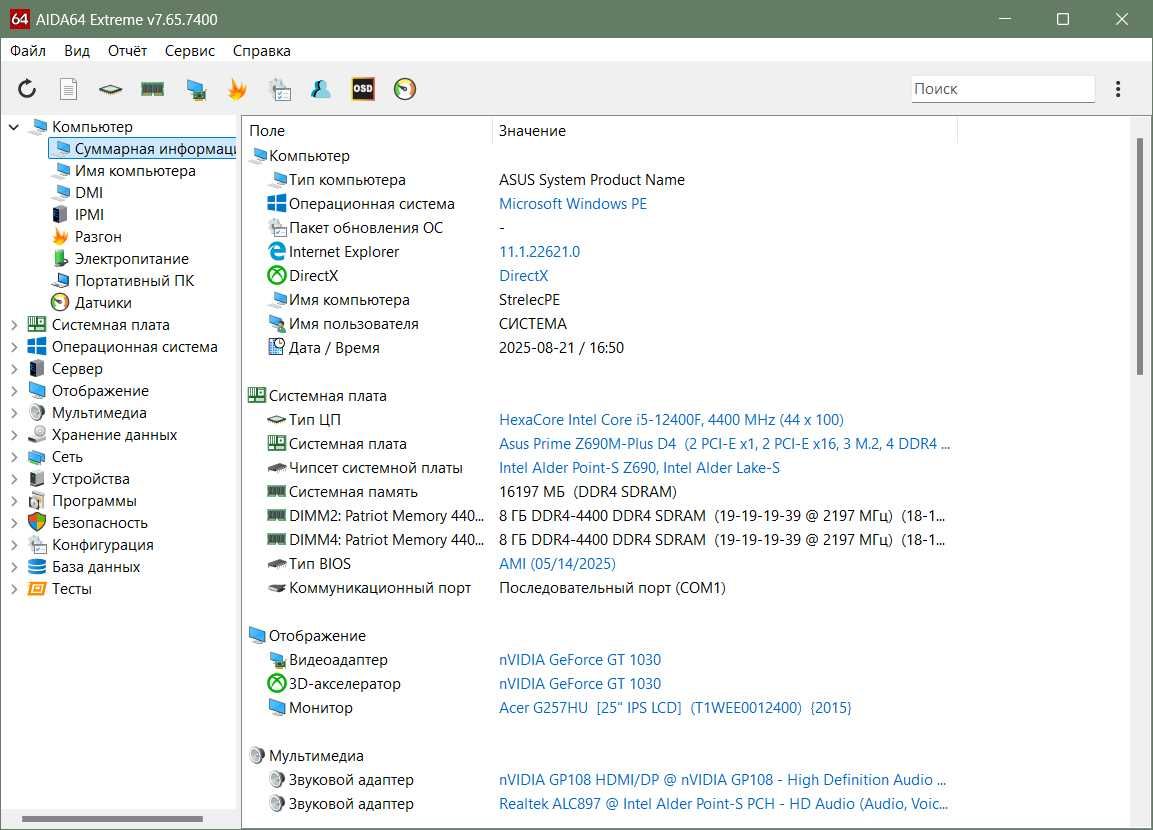
Task: Select the 16197 МБ system memory value
Action: (588, 492)
